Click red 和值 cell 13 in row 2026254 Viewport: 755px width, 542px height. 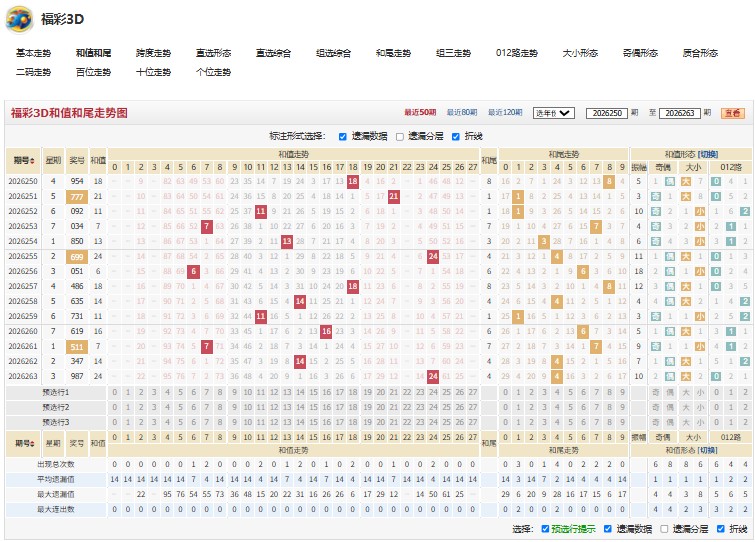(287, 241)
